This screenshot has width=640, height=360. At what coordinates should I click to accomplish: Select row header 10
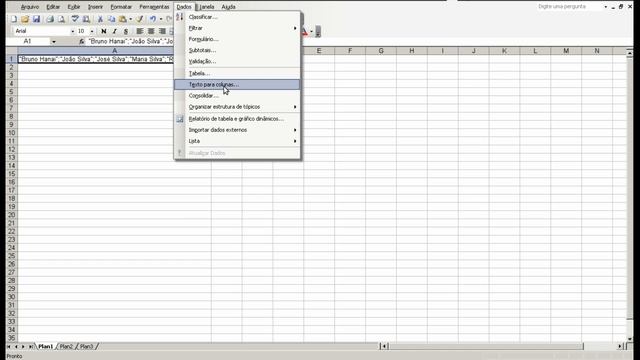click(11, 133)
